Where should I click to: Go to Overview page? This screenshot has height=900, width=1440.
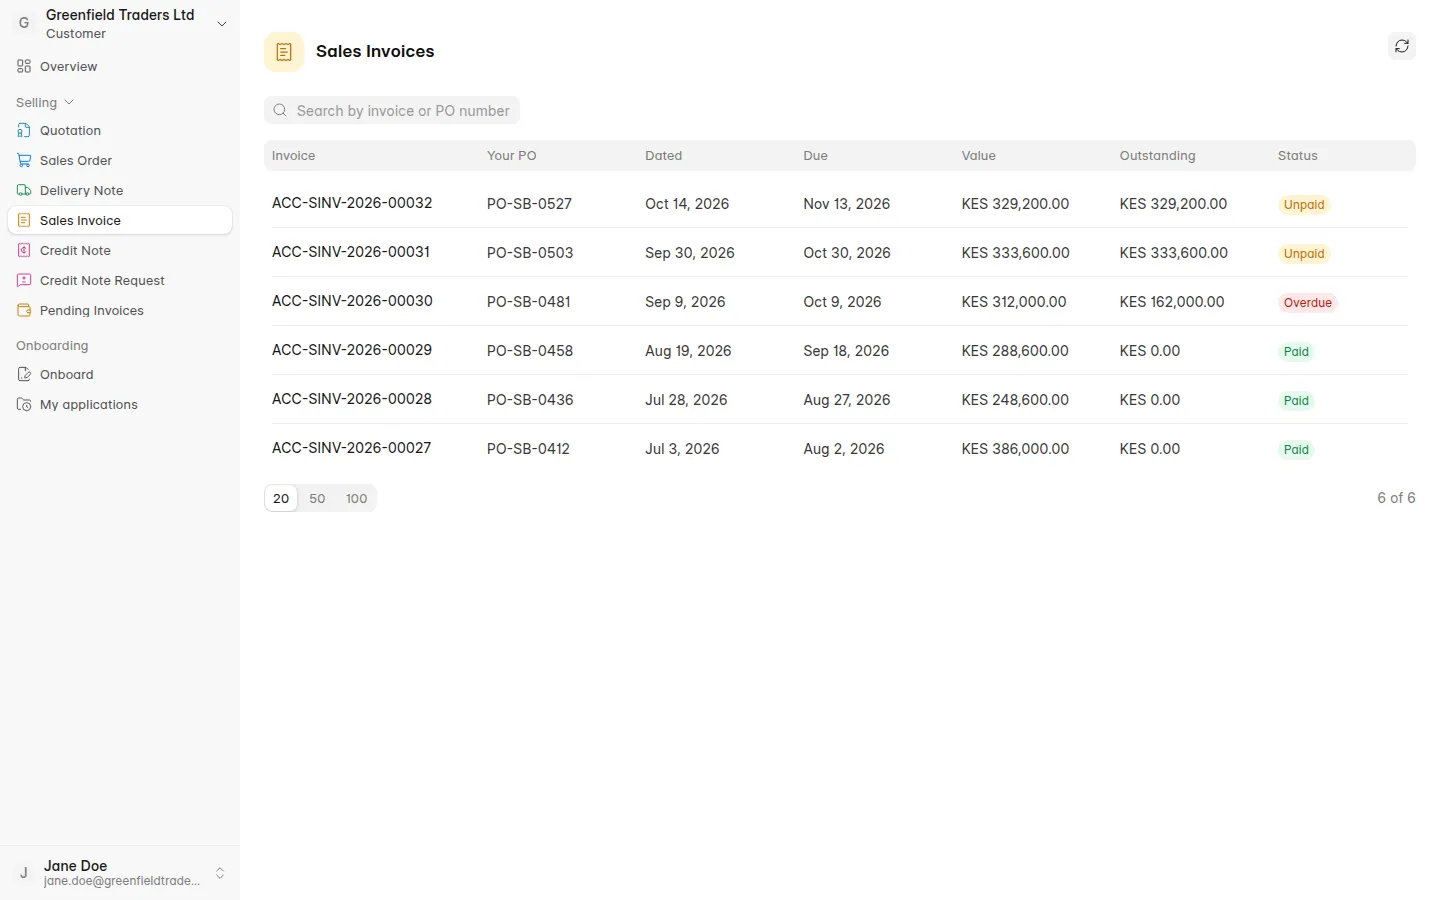(x=120, y=67)
